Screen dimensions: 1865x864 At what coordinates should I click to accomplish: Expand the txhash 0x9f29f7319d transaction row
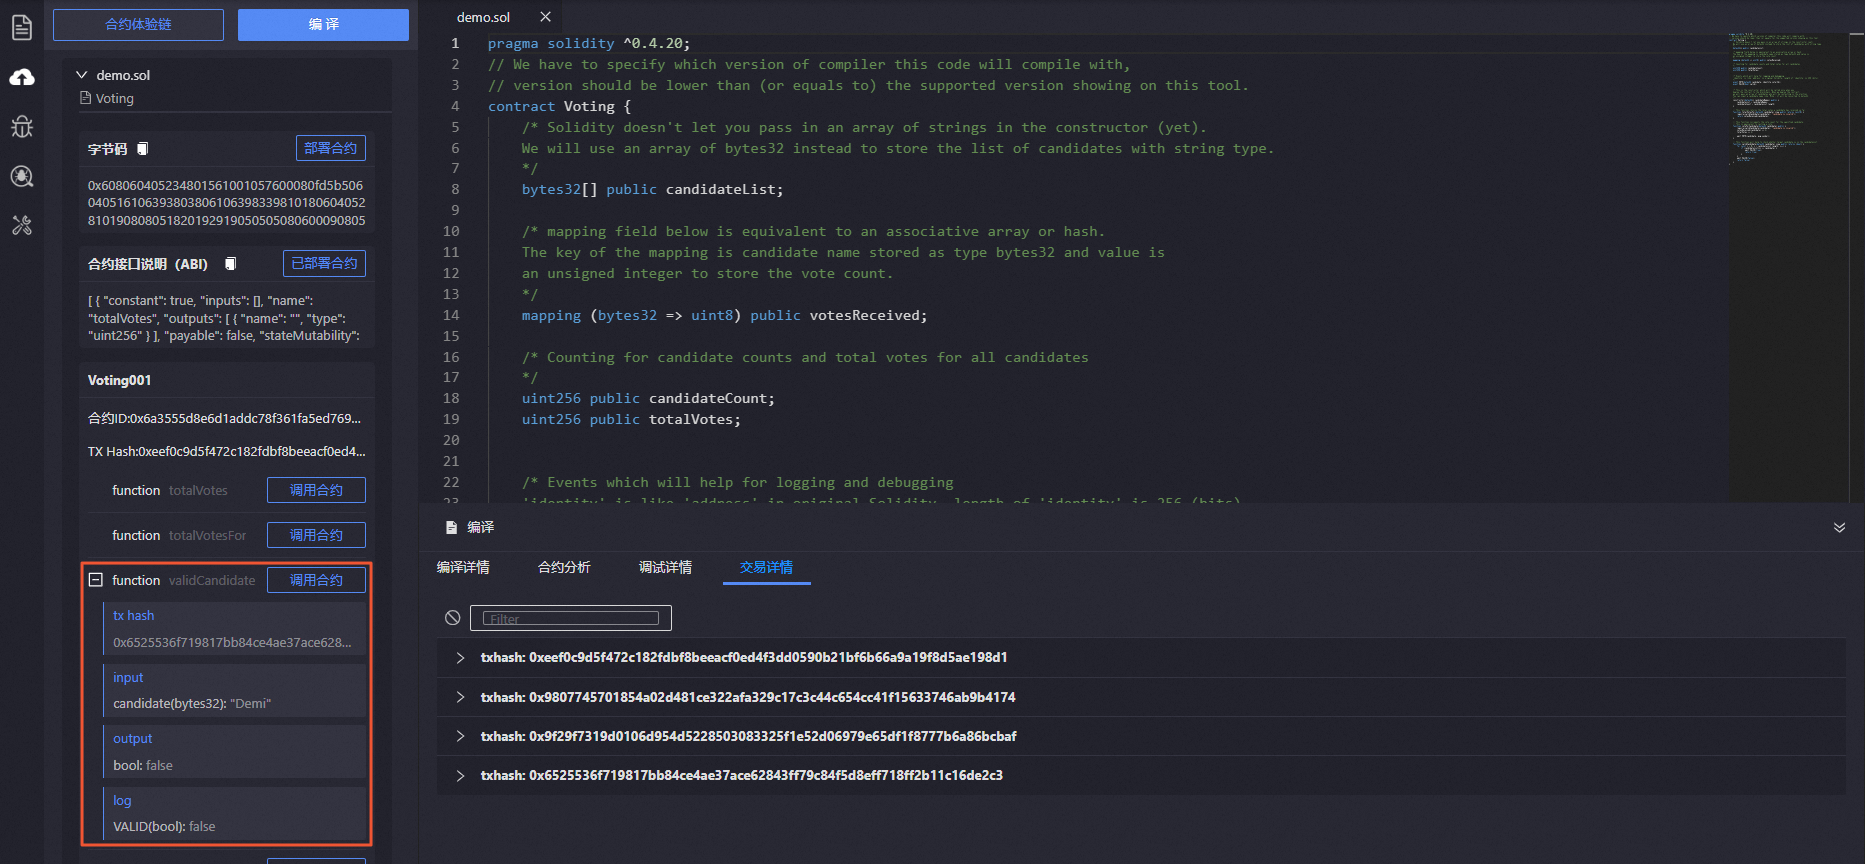[460, 736]
